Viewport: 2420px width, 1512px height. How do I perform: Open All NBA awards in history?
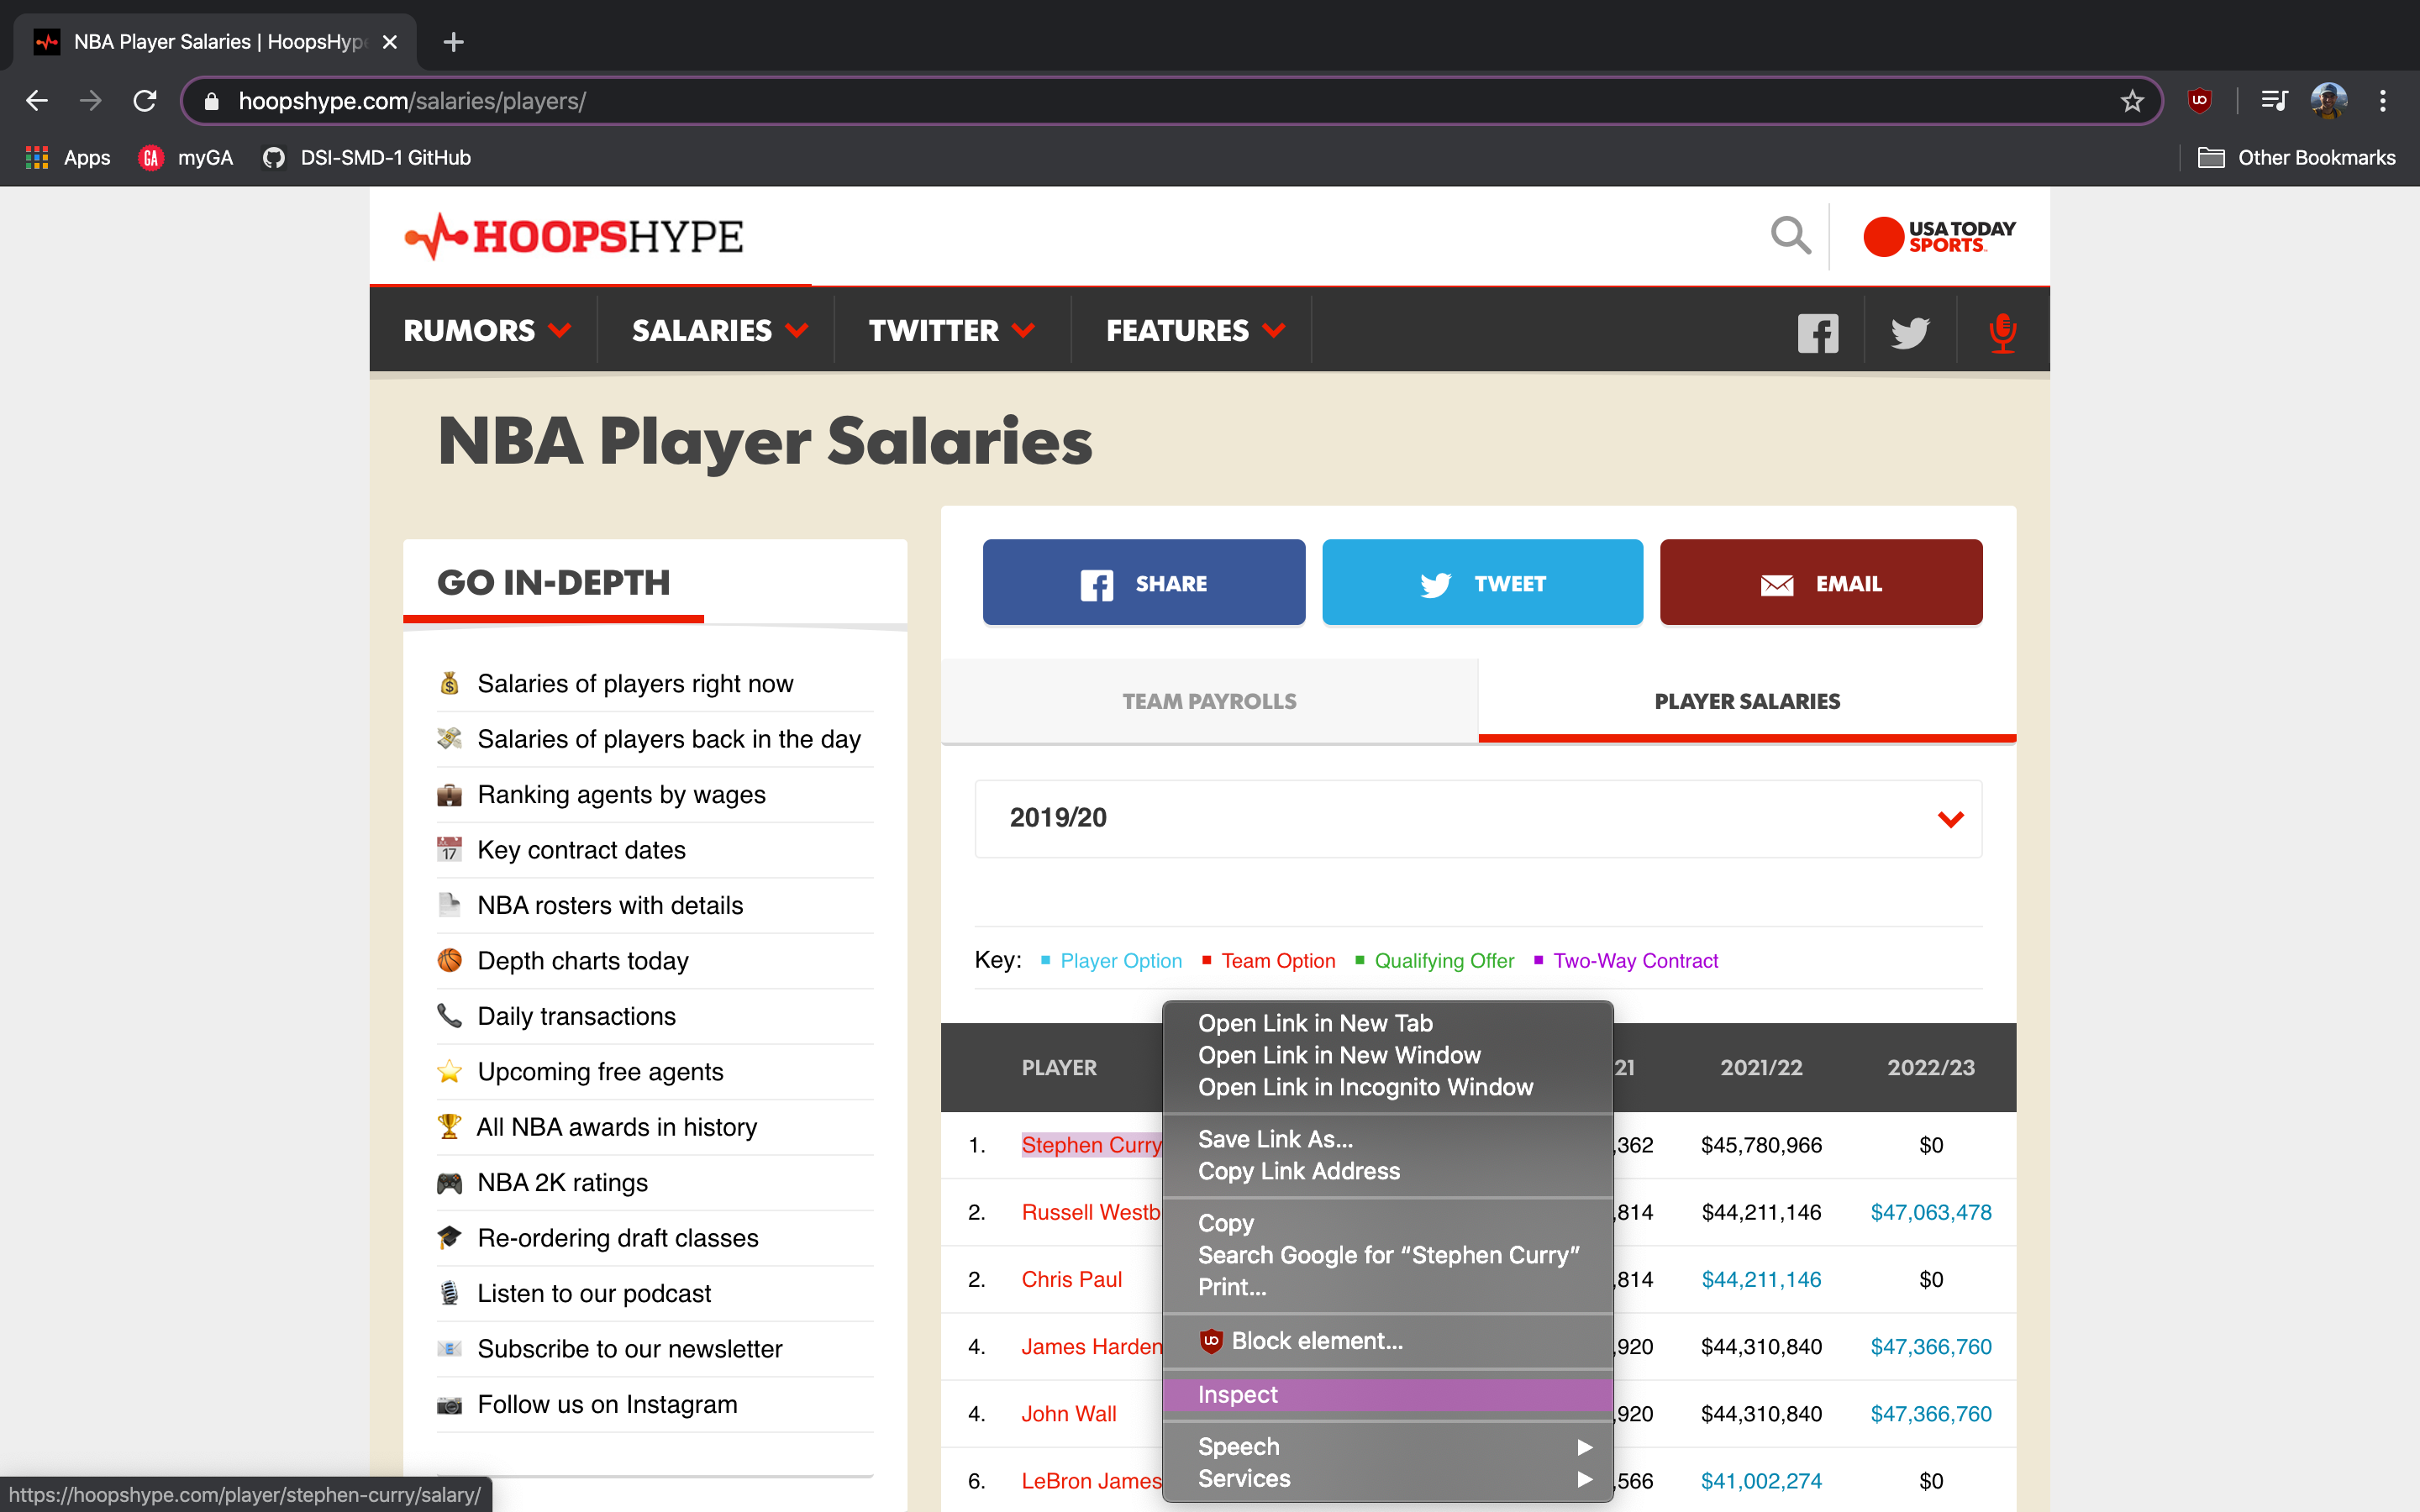click(616, 1128)
